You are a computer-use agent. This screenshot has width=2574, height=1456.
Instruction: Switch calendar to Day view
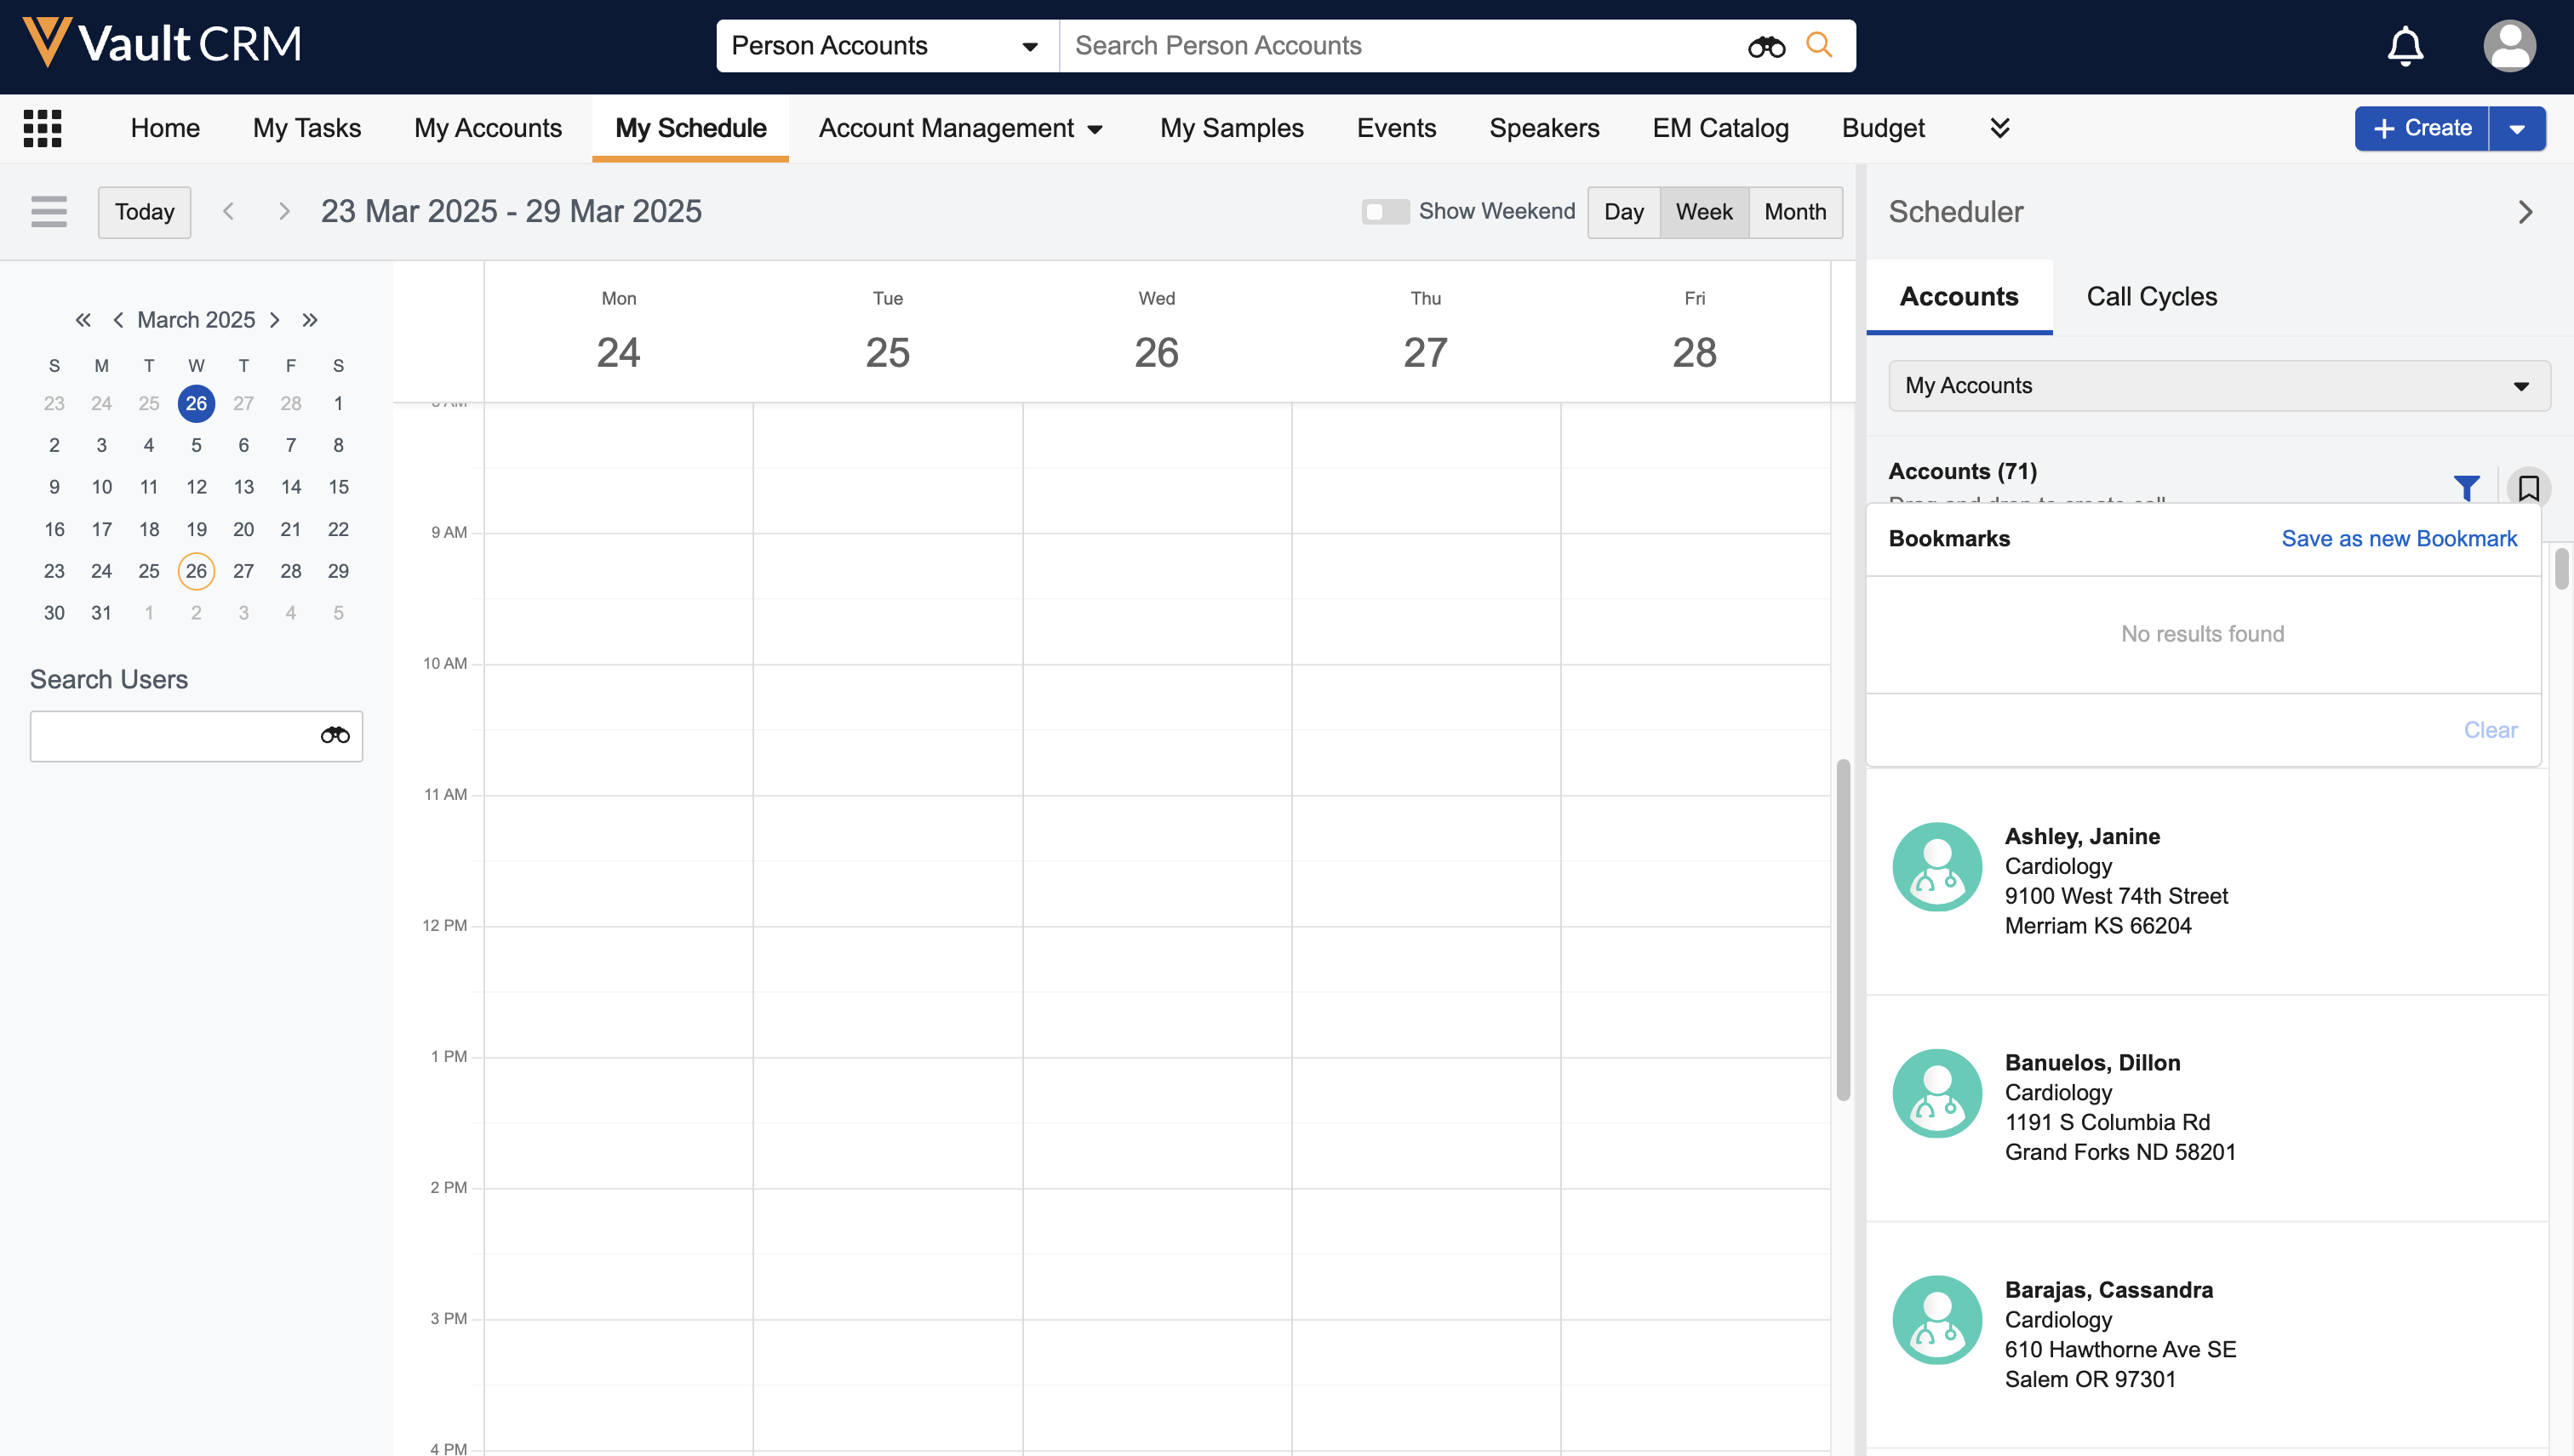1623,212
